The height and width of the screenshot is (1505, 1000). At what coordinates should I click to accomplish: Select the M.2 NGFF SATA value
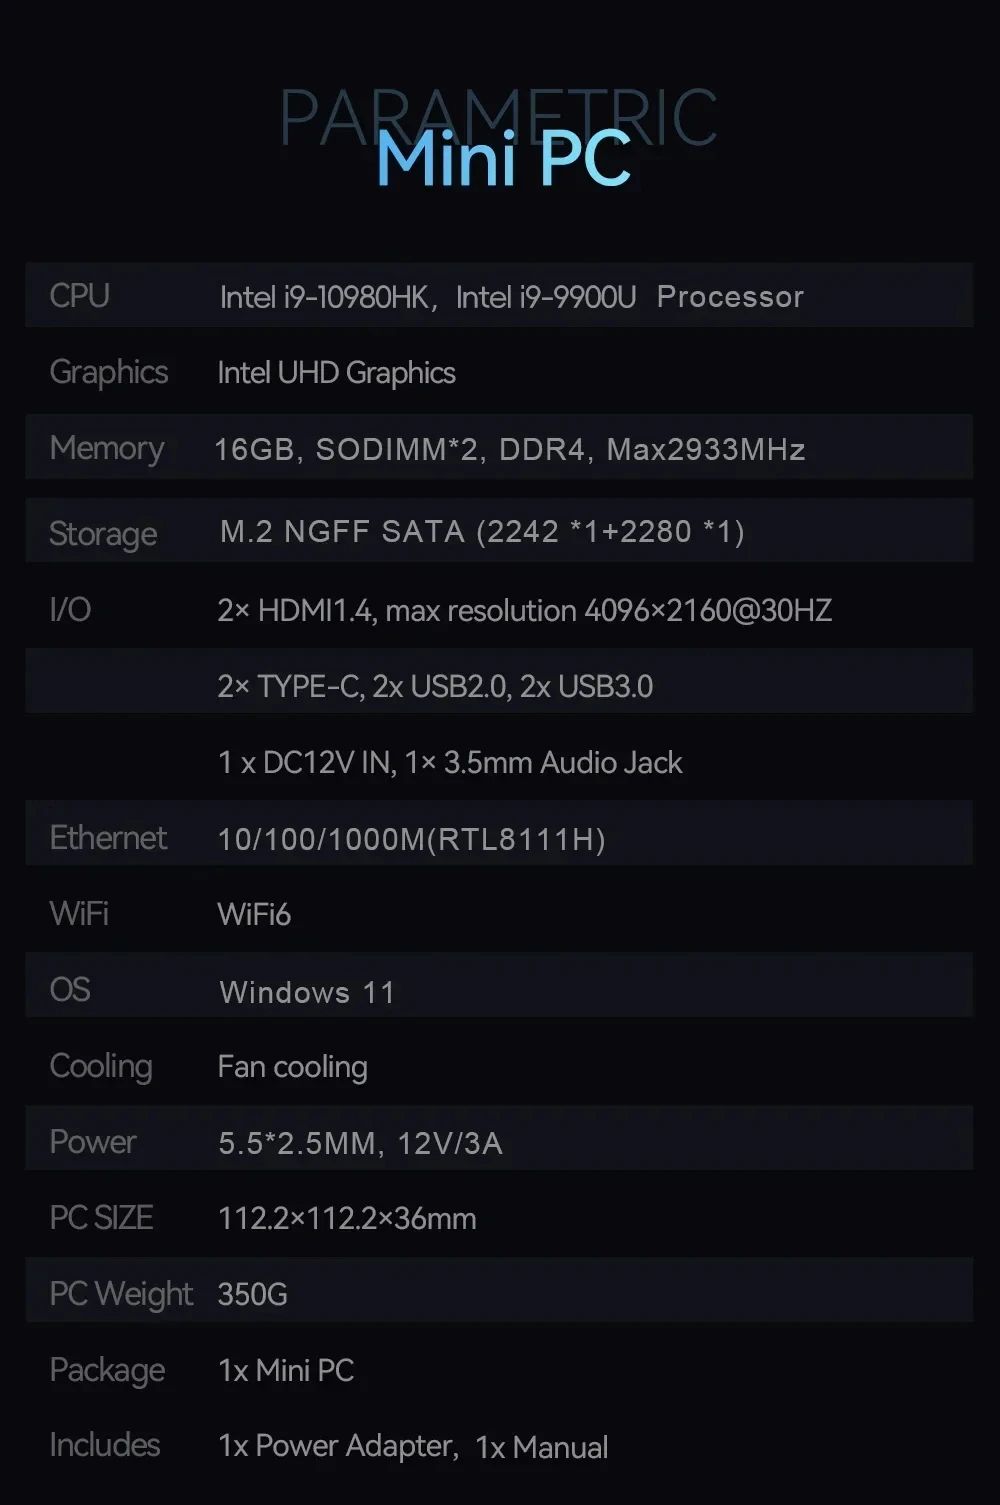[482, 532]
